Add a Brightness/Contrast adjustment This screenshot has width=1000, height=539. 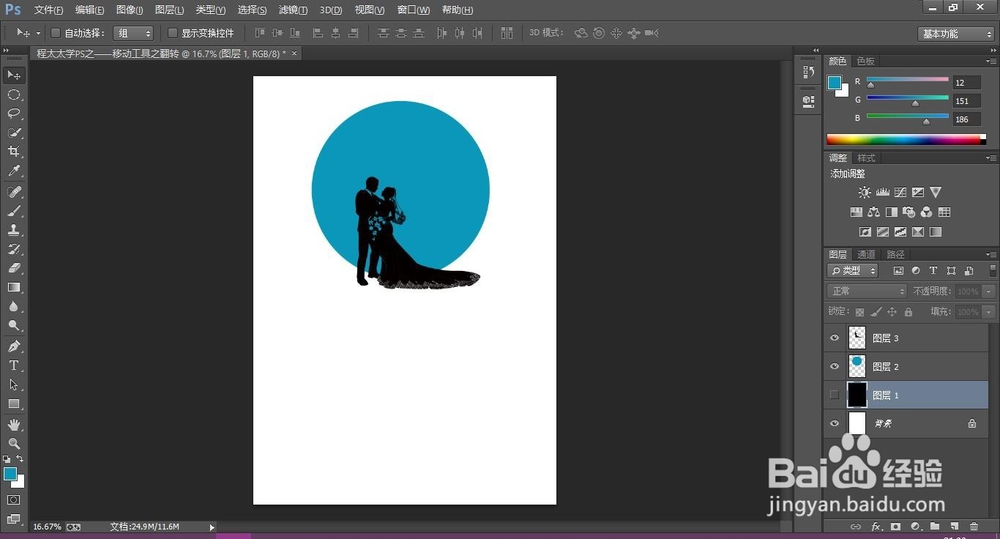(863, 192)
